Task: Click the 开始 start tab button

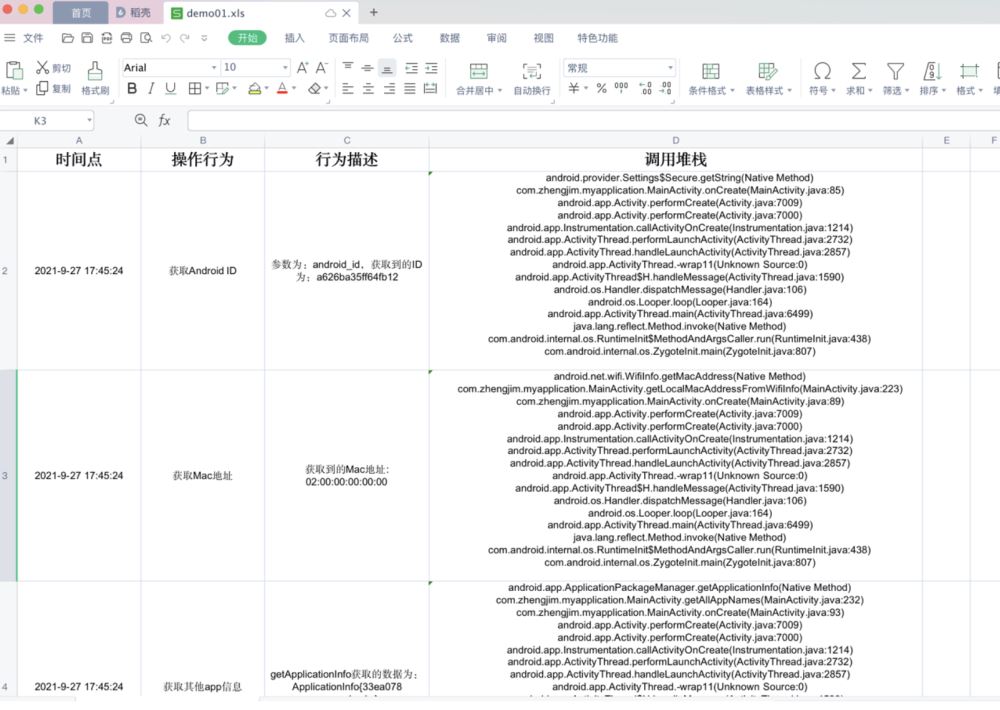Action: coord(247,38)
